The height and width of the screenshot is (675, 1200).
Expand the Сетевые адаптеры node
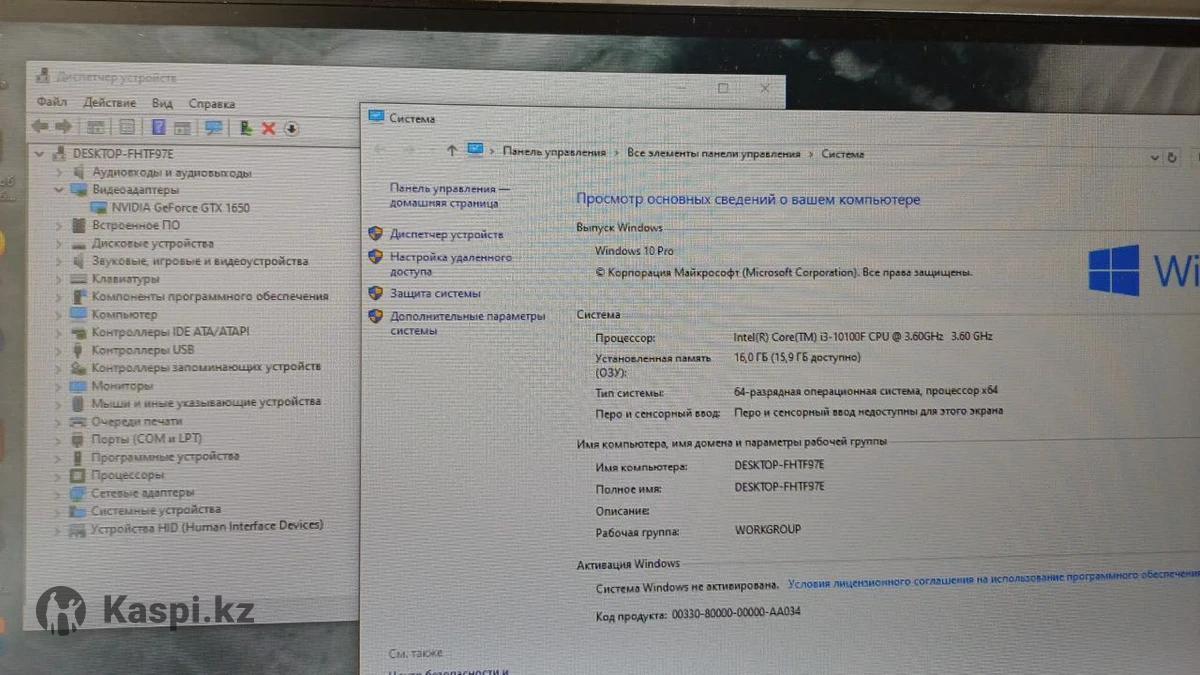tap(57, 493)
